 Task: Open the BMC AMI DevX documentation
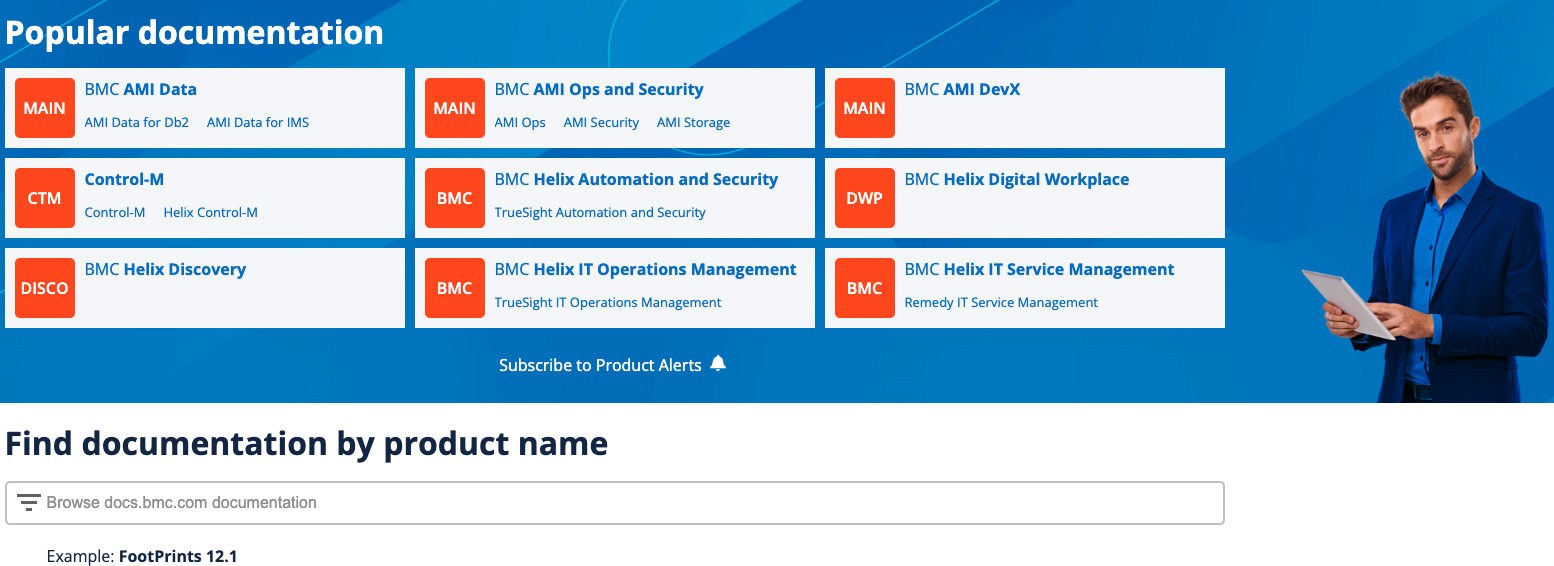point(962,89)
